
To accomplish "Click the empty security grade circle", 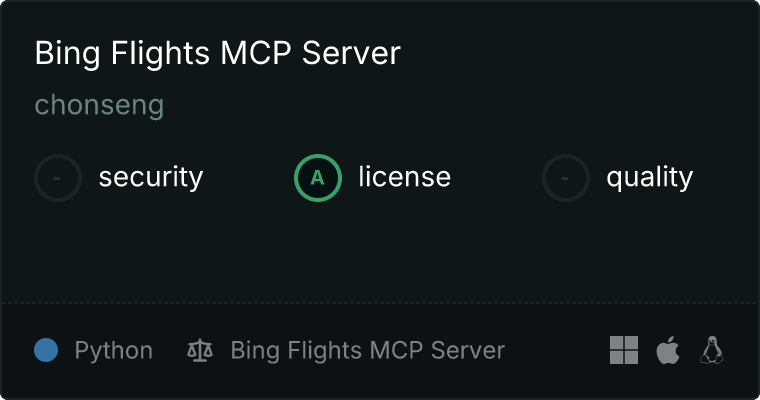I will [58, 178].
